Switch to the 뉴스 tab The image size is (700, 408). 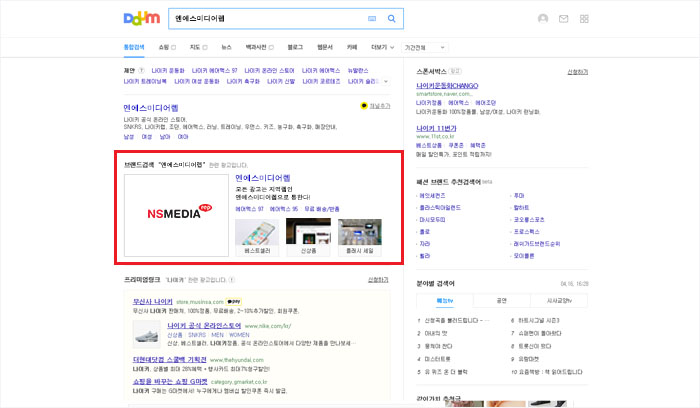[x=226, y=47]
